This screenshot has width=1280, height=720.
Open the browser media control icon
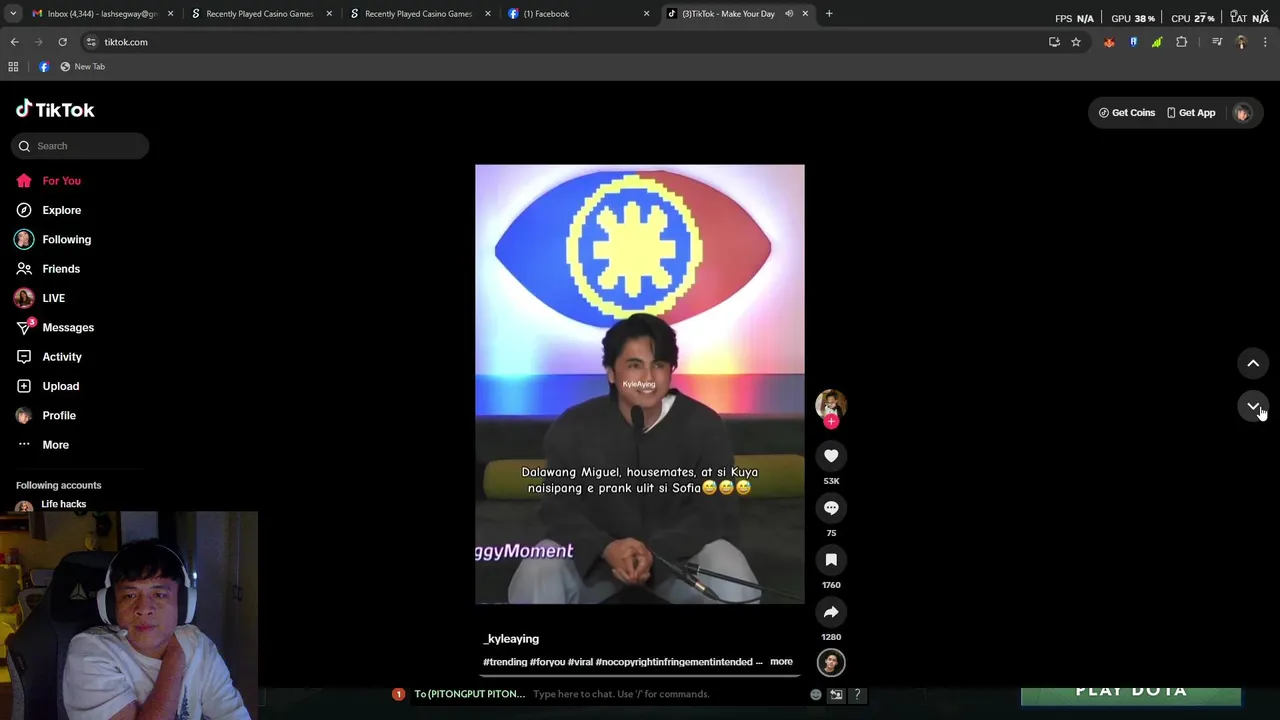[x=1217, y=42]
